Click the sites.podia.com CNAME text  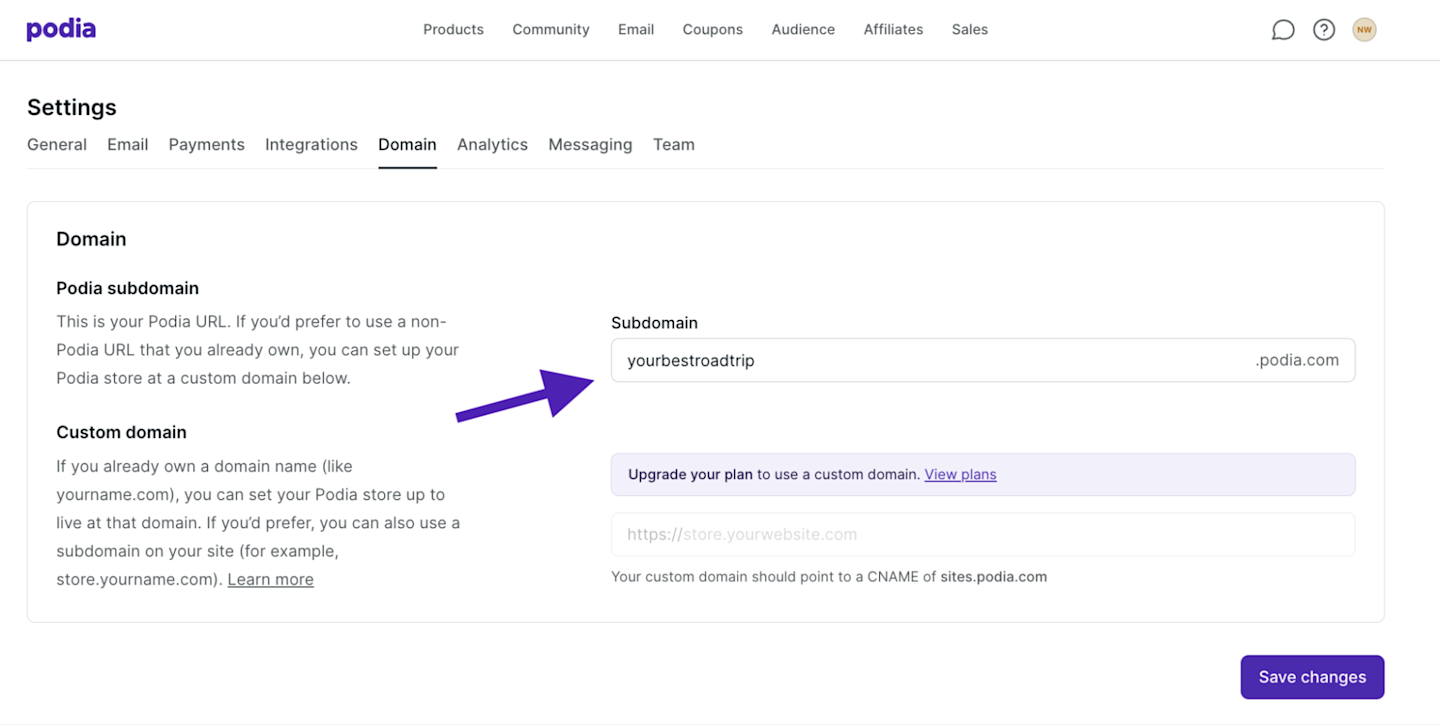click(994, 577)
